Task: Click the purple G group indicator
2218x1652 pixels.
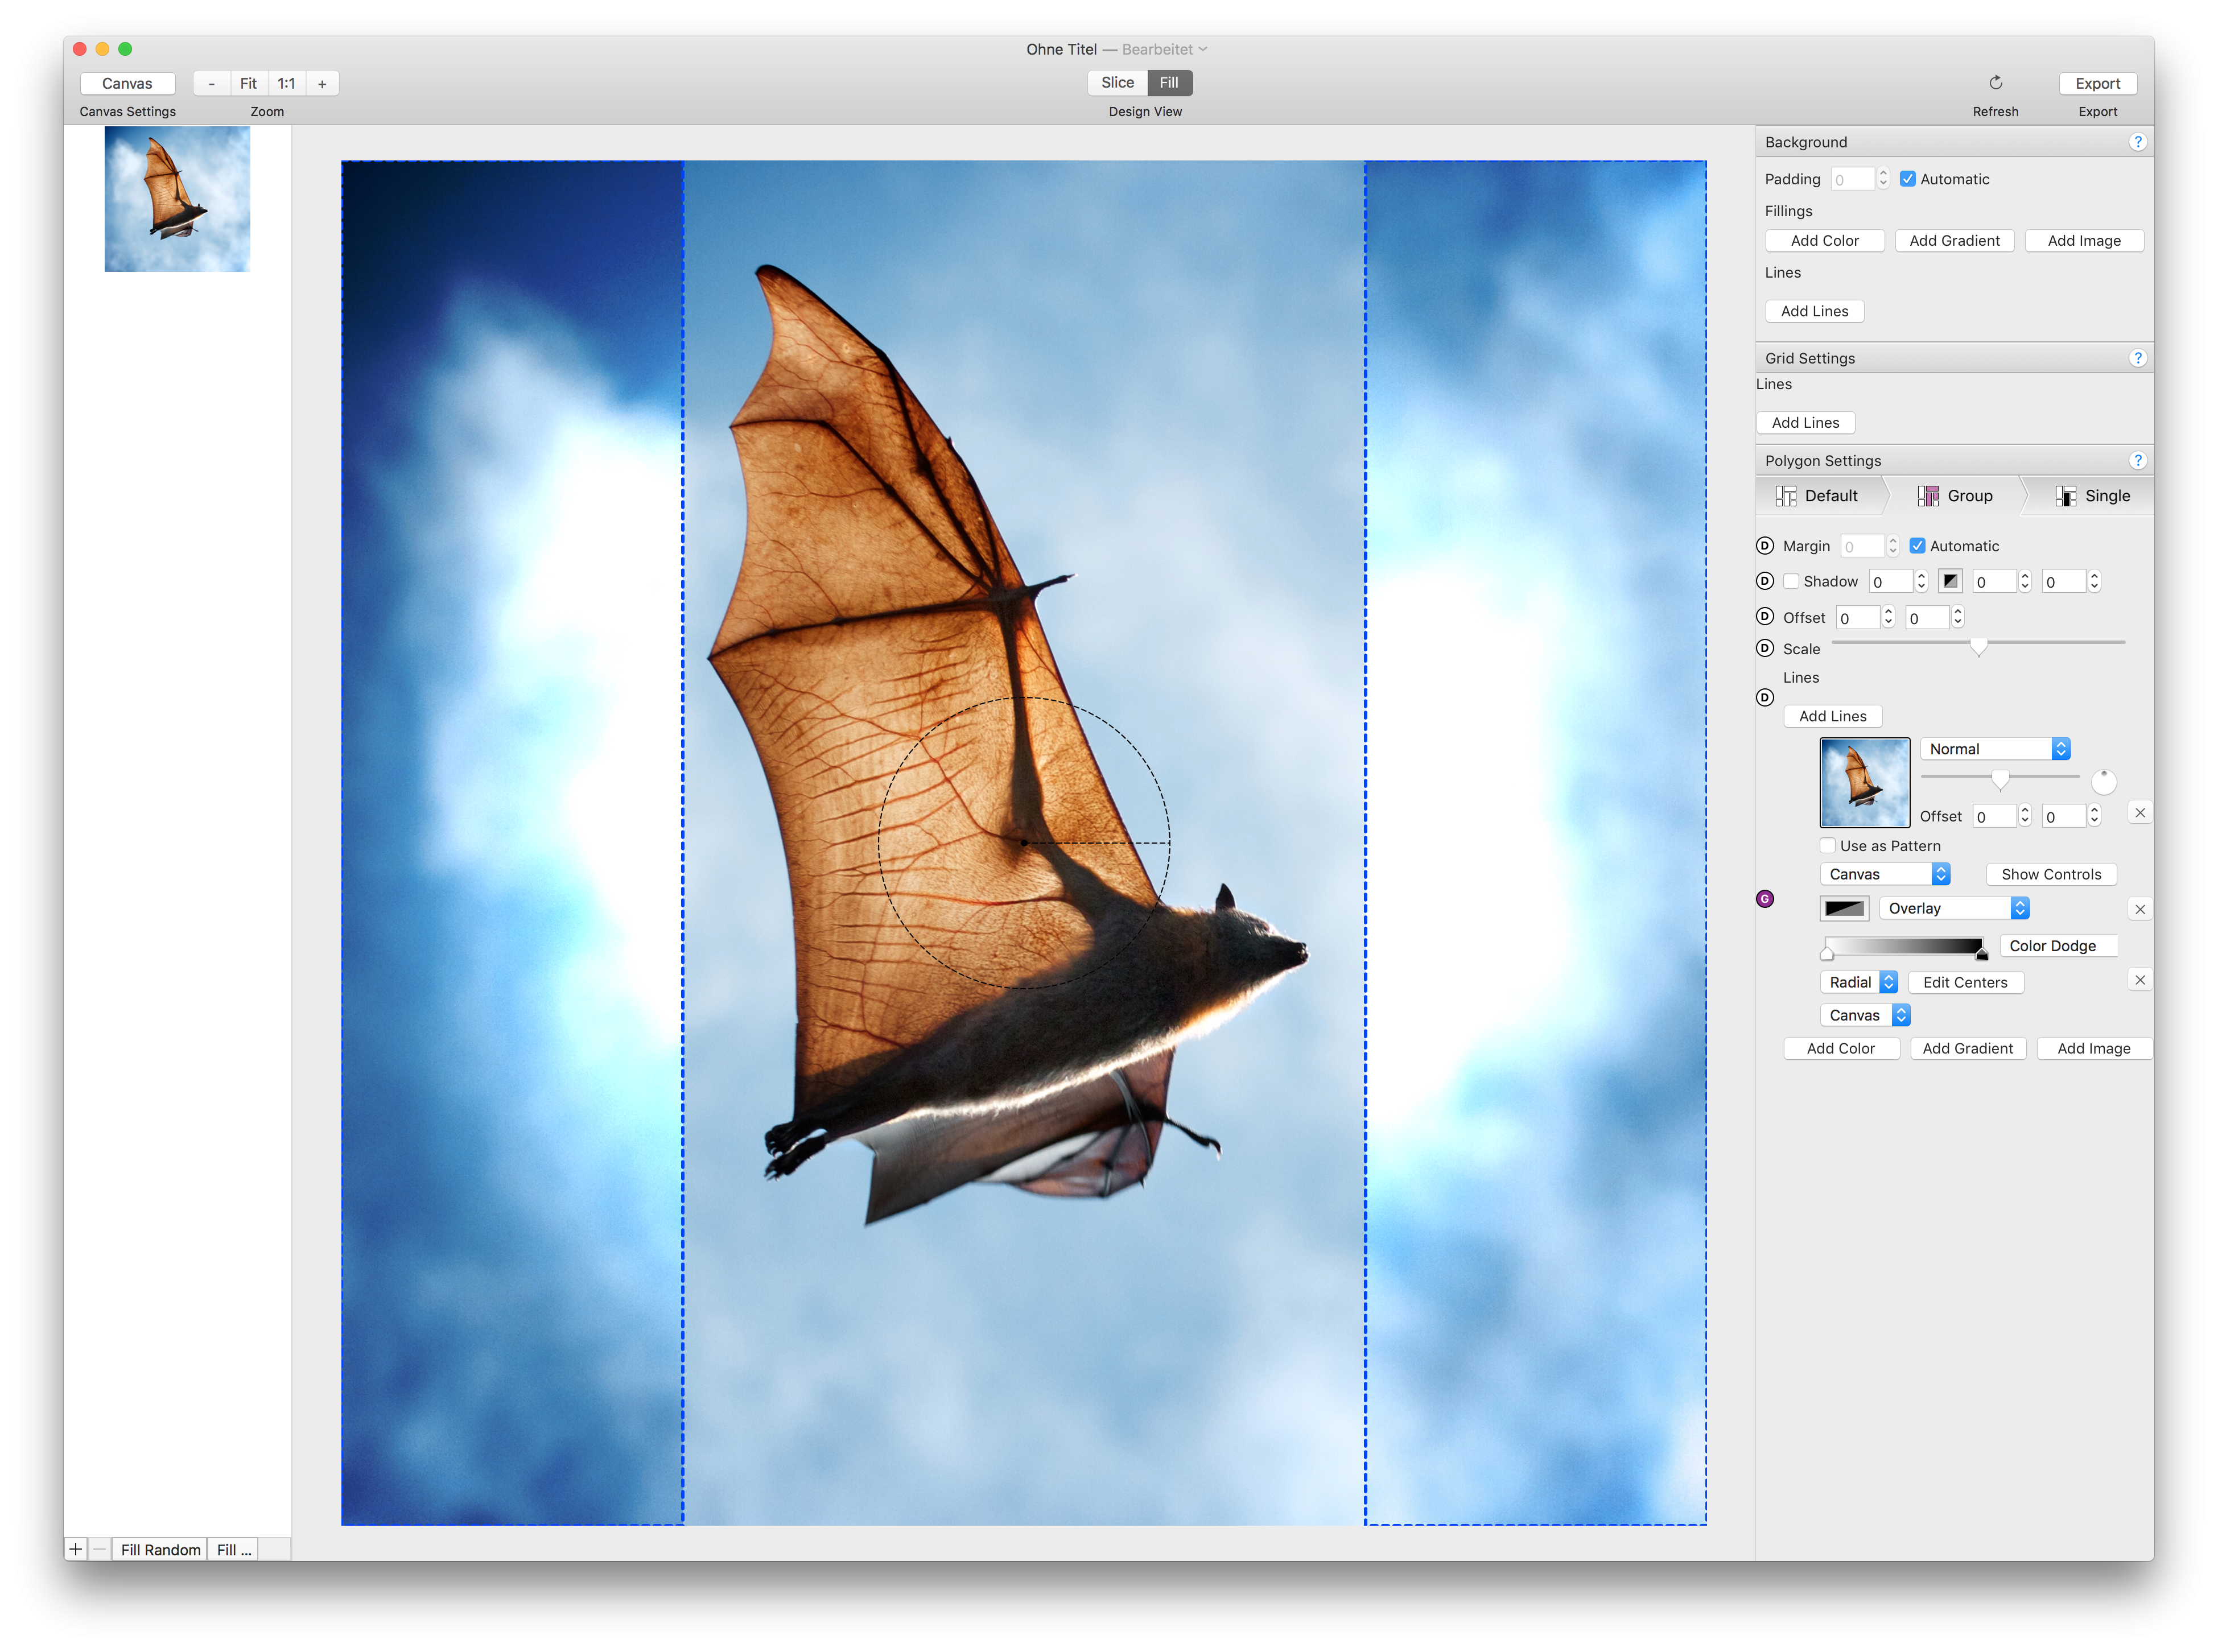Action: pos(1765,899)
